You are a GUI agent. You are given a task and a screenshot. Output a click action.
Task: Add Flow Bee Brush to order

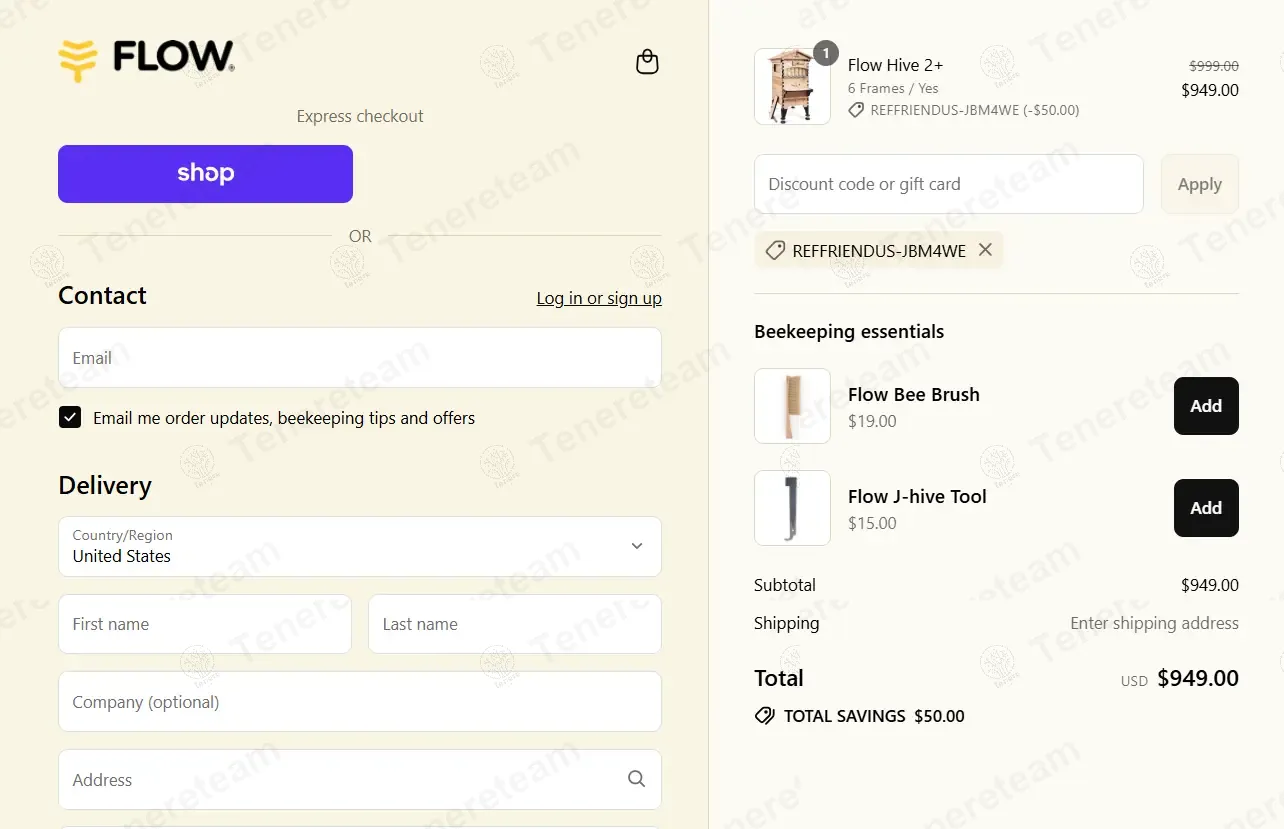click(x=1205, y=406)
